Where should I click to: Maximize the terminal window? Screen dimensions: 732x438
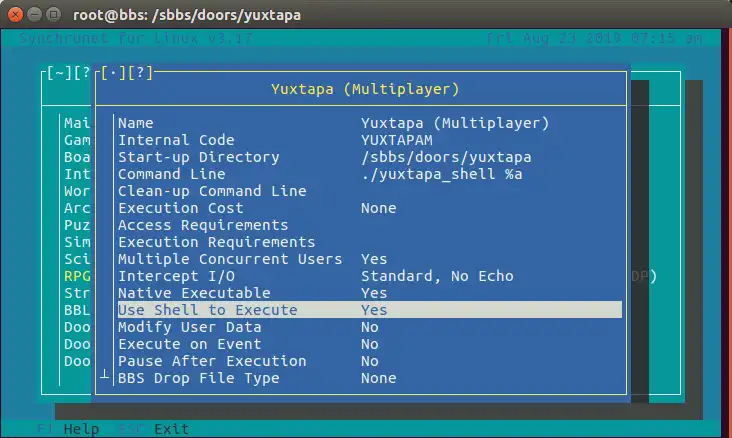[x=55, y=15]
